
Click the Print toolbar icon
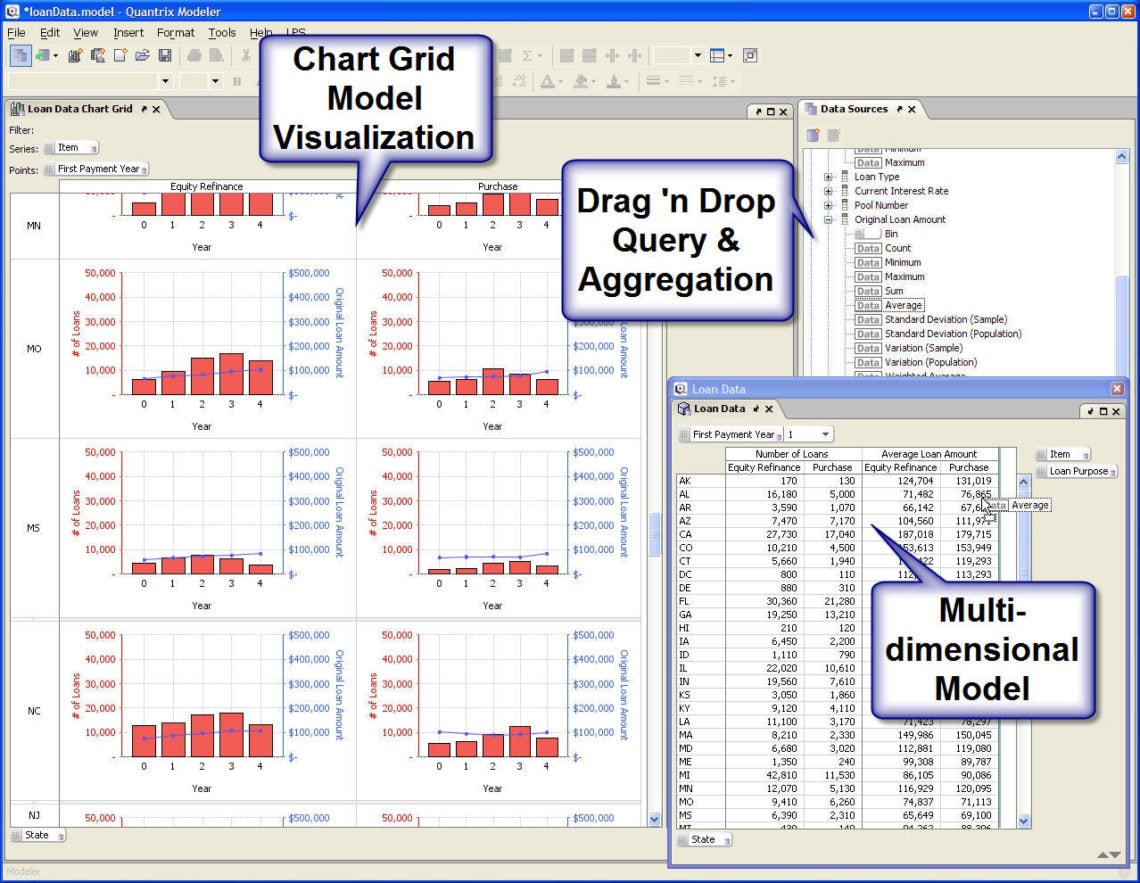coord(195,57)
